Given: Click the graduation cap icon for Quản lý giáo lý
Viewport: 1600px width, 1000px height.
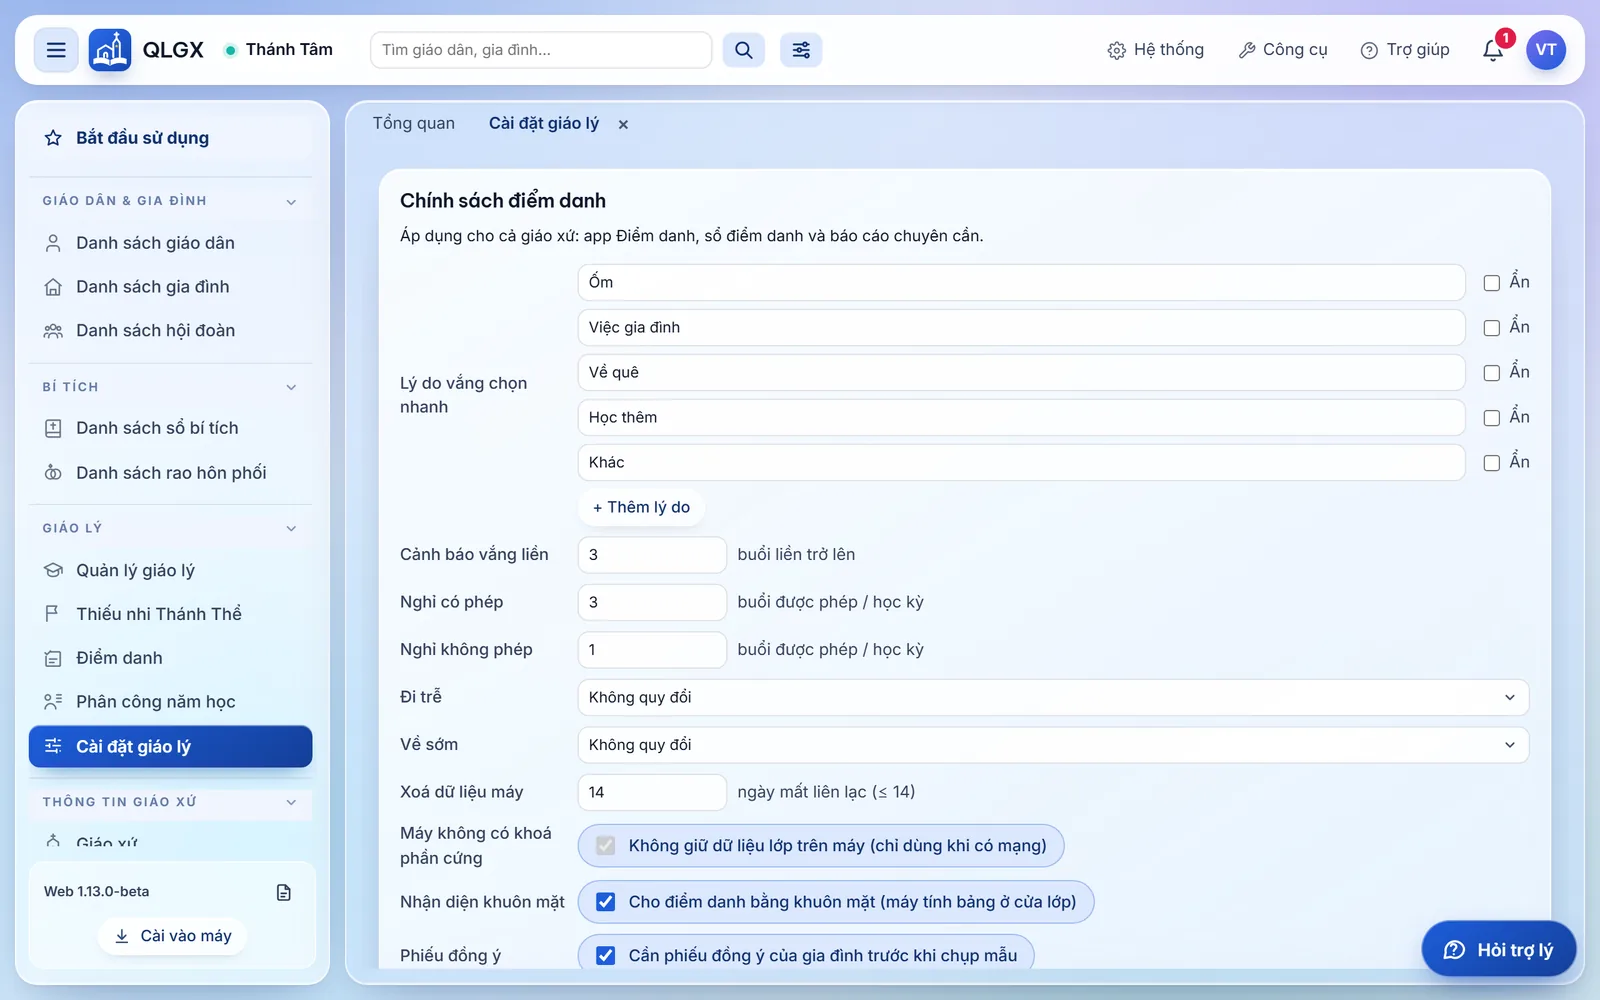Looking at the screenshot, I should coord(53,570).
